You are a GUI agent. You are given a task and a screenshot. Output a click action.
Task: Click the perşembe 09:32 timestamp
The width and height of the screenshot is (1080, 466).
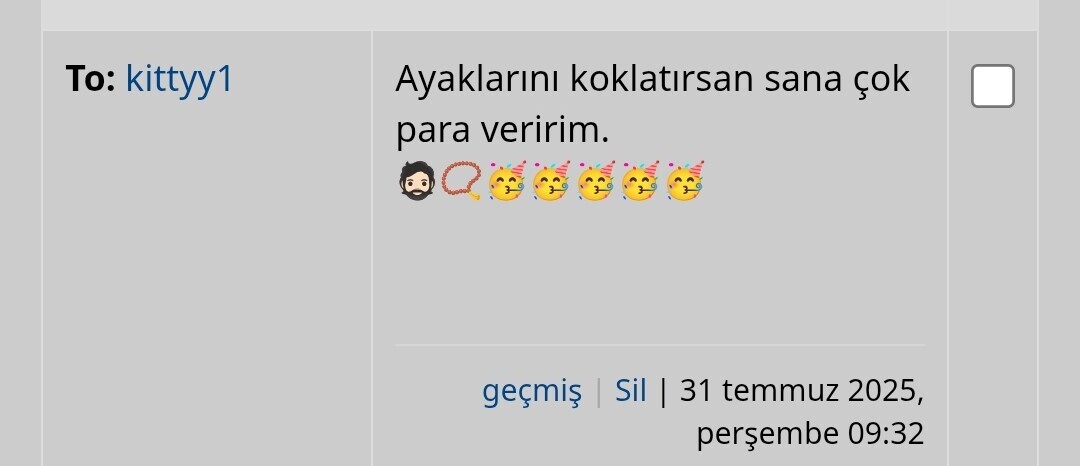tap(810, 434)
